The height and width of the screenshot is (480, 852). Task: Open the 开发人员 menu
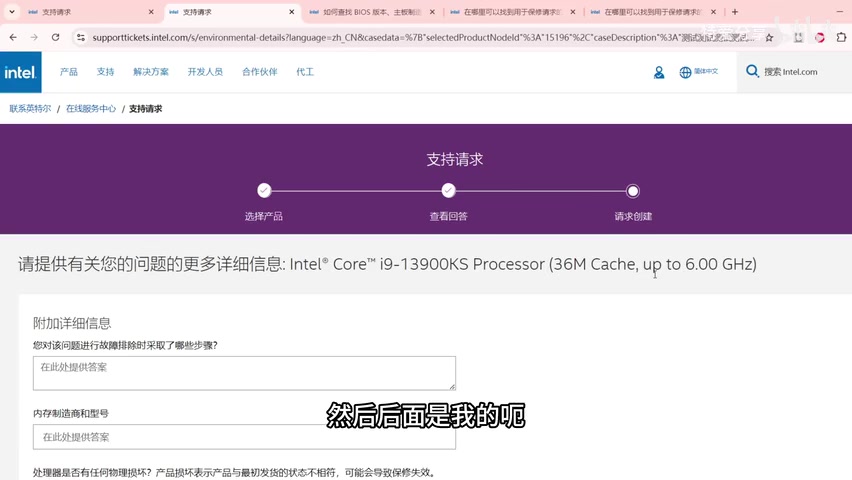tap(205, 72)
